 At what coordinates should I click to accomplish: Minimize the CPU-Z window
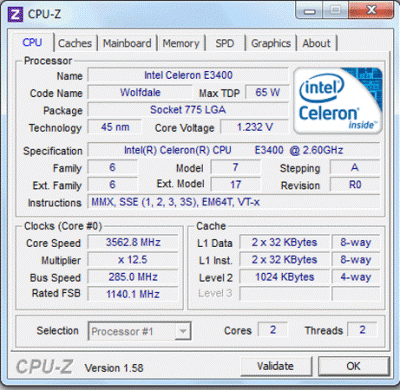[x=310, y=11]
